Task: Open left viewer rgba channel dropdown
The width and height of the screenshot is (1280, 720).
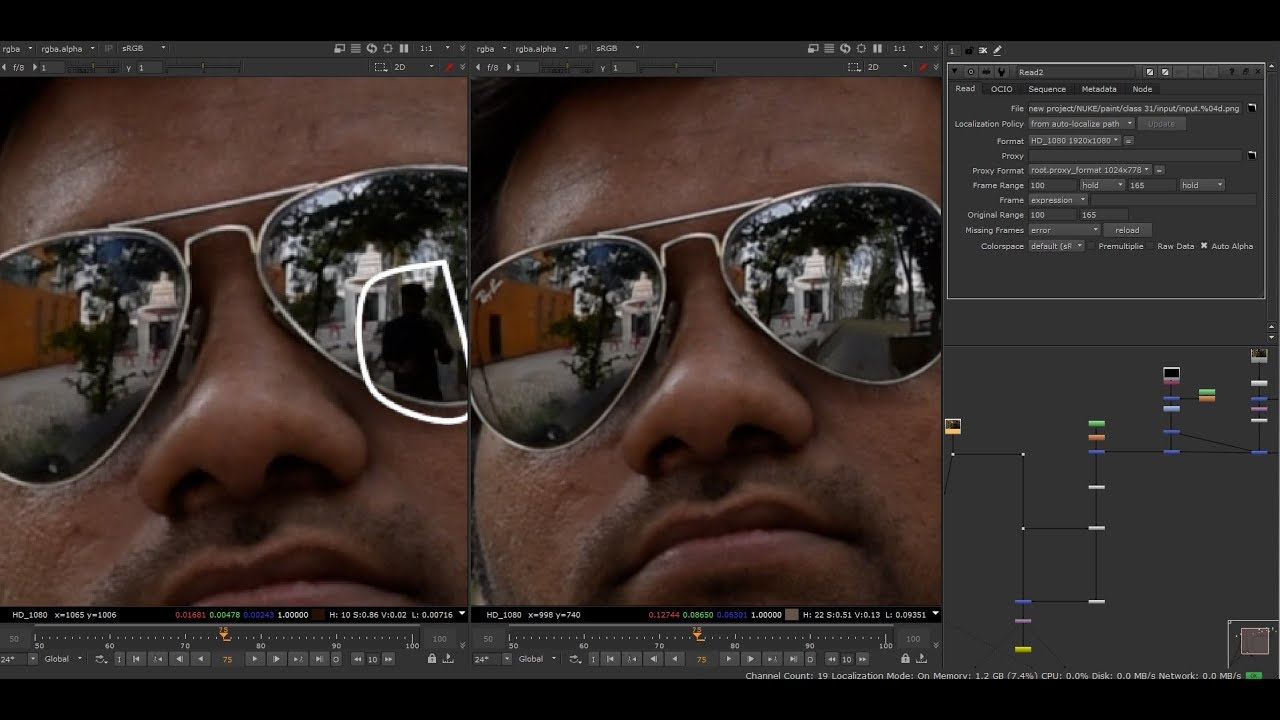Action: pyautogui.click(x=16, y=48)
